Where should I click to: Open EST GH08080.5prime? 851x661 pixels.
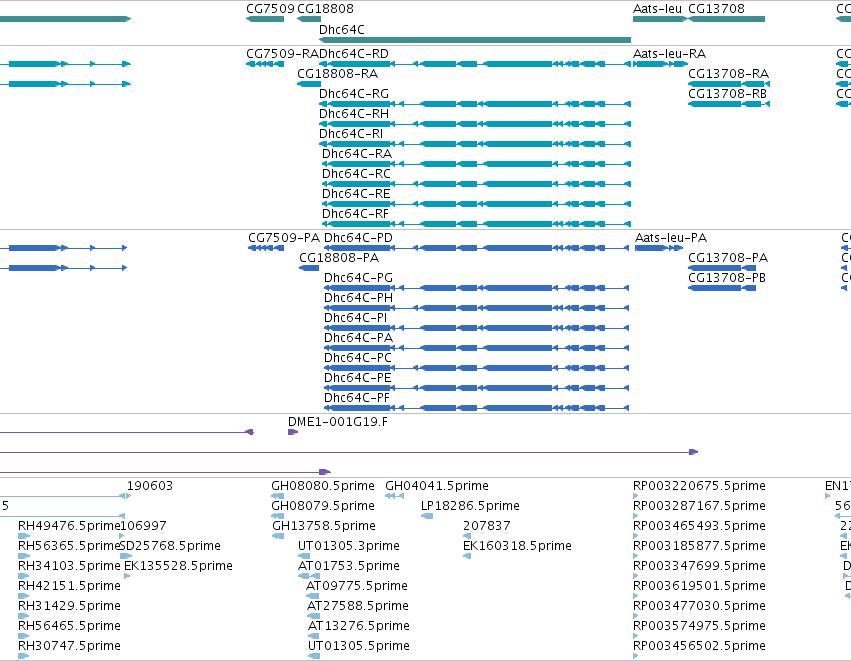323,486
